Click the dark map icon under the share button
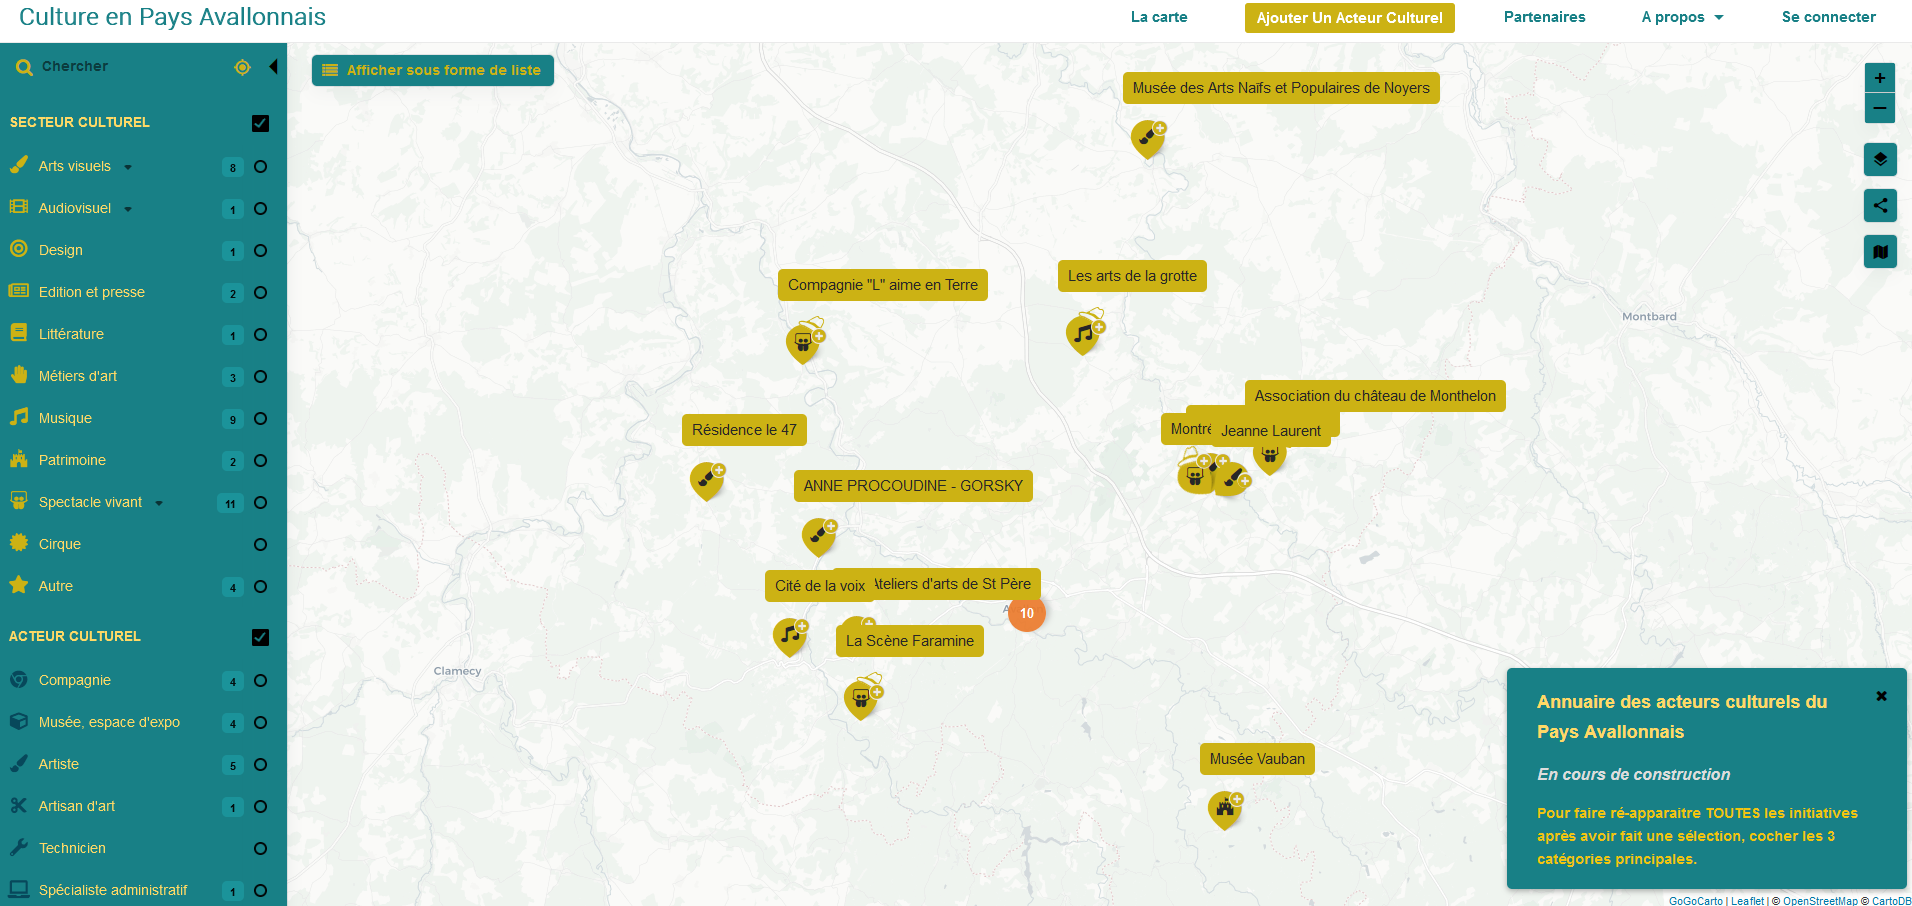Screen dimensions: 1912x906 1880,252
